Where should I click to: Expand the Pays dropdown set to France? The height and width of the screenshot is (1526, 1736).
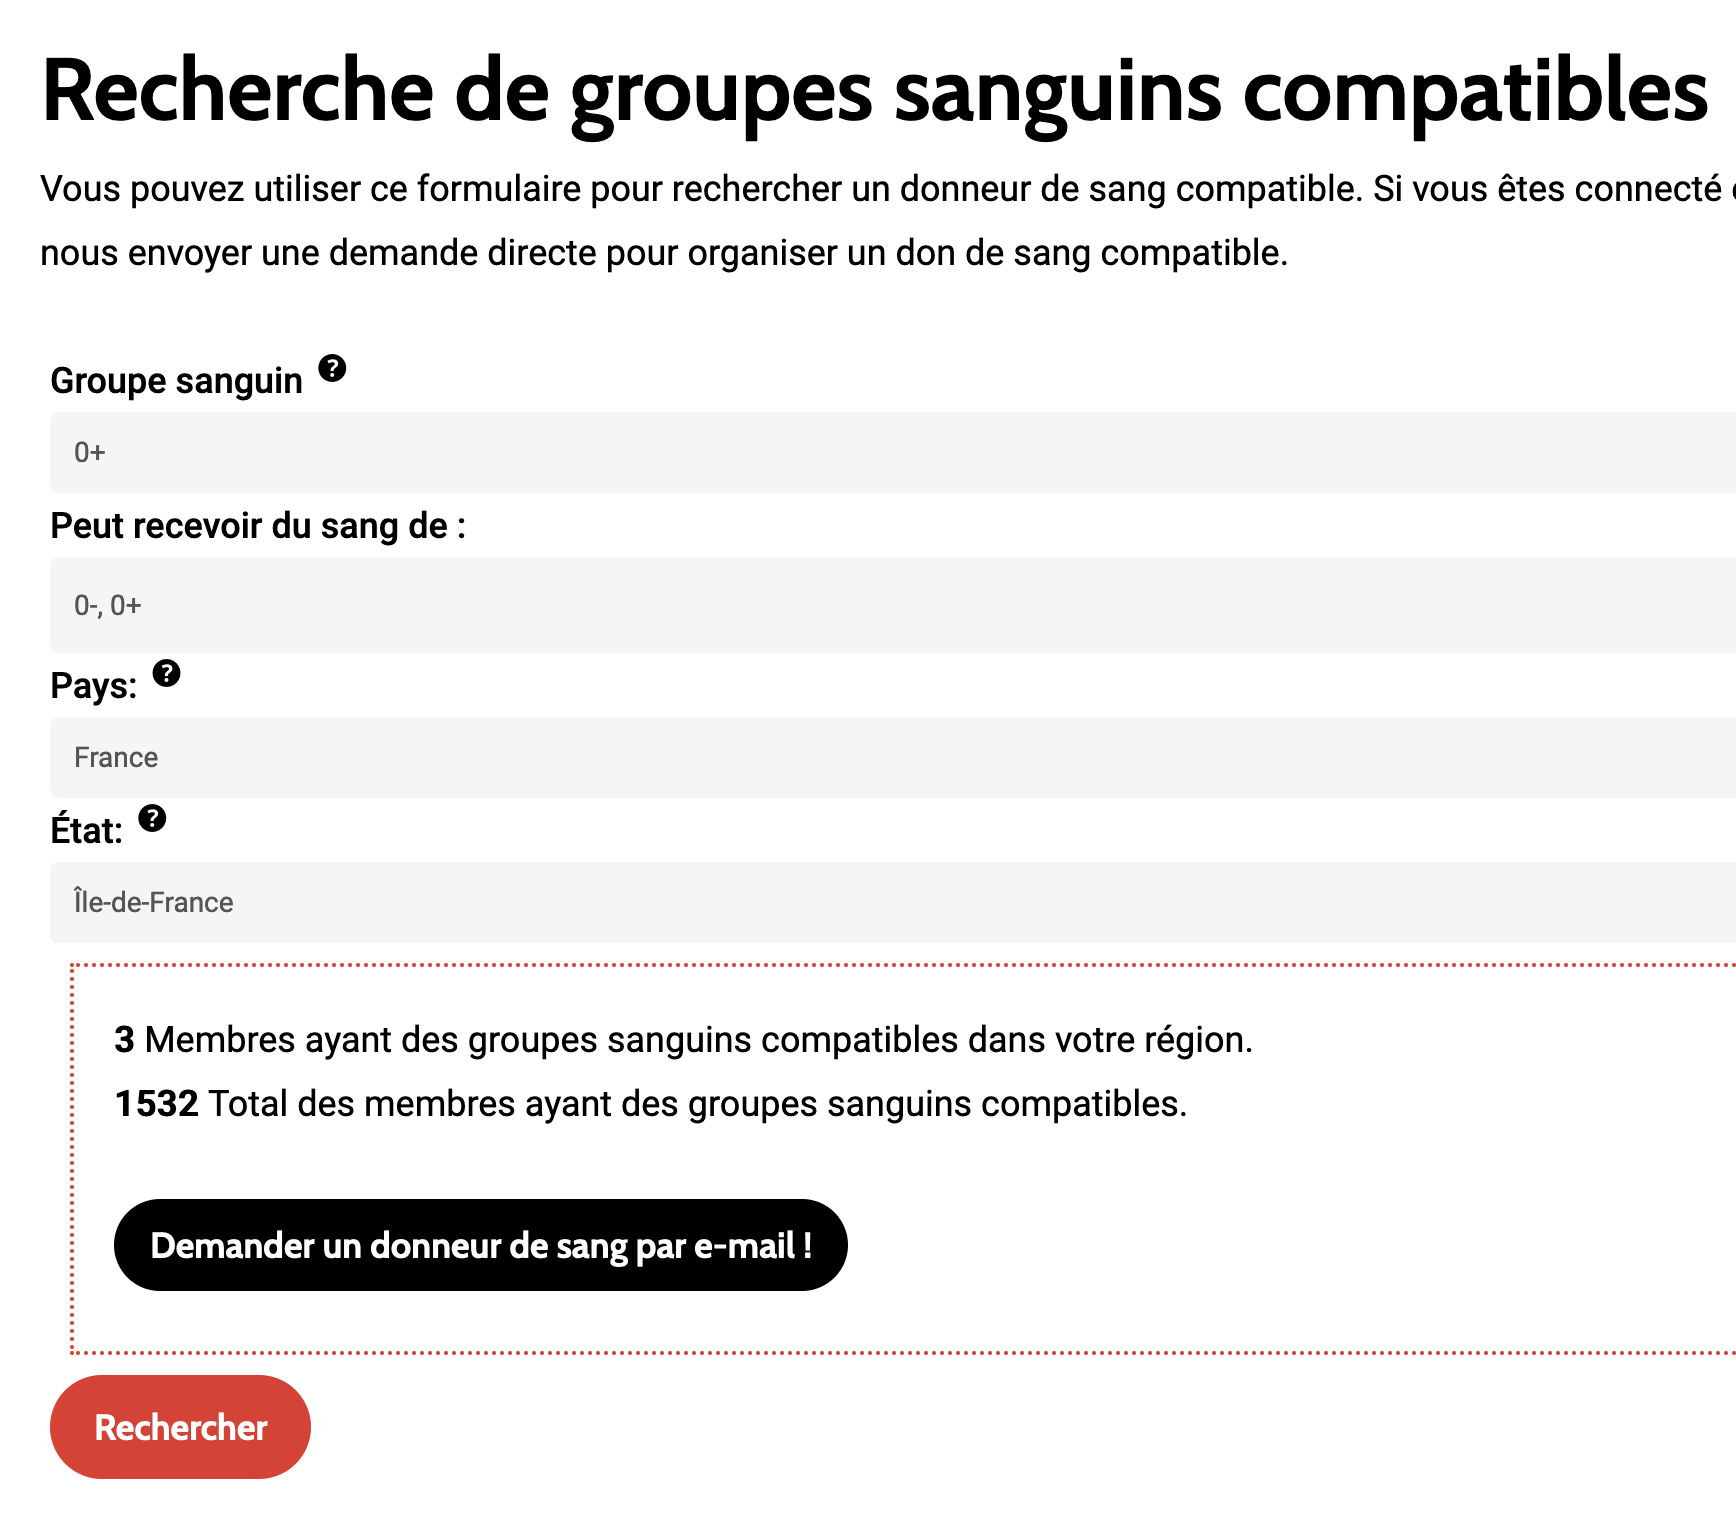890,757
